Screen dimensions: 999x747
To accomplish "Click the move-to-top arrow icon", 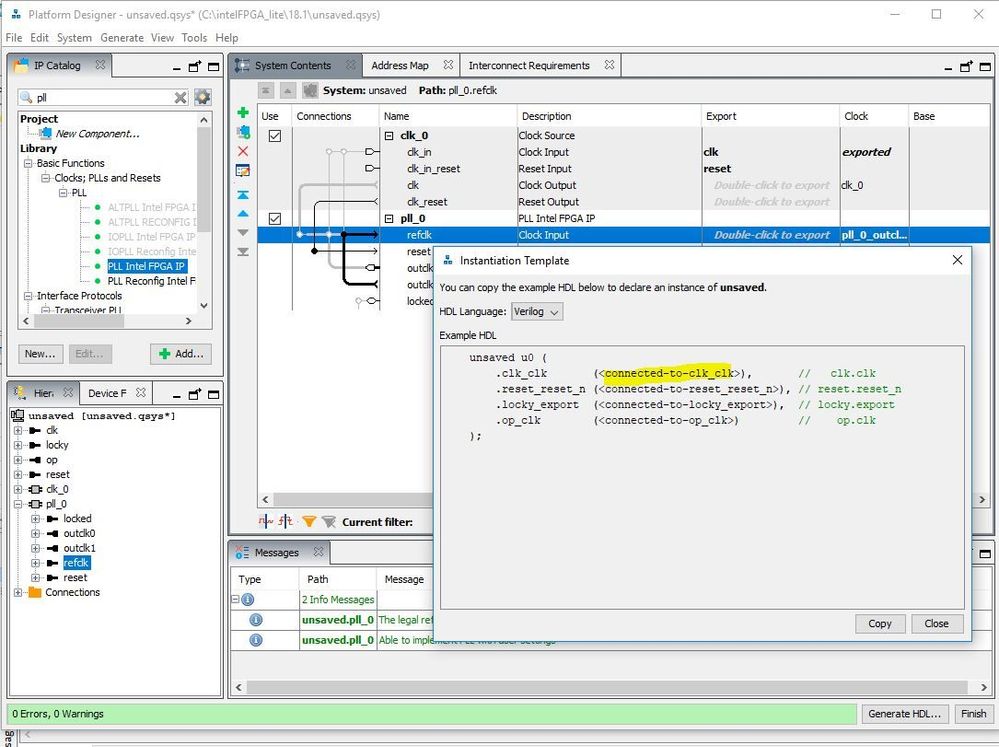I will (243, 195).
